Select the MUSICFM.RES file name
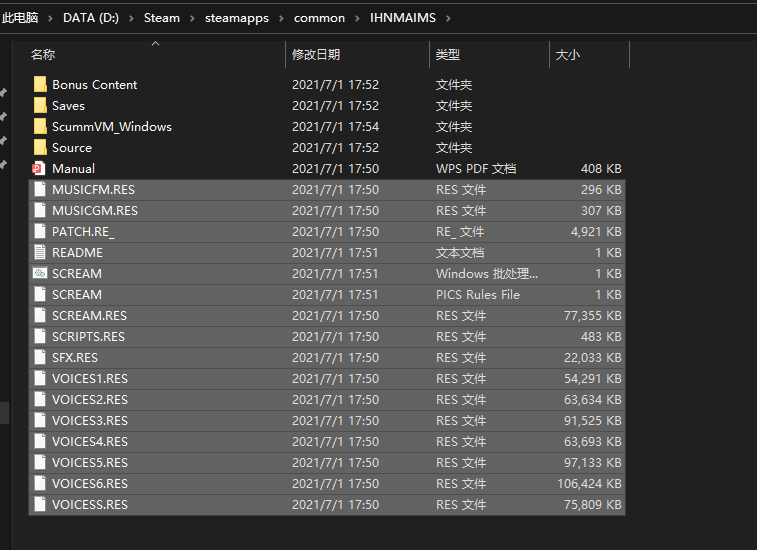The width and height of the screenshot is (757, 550). pyautogui.click(x=94, y=189)
